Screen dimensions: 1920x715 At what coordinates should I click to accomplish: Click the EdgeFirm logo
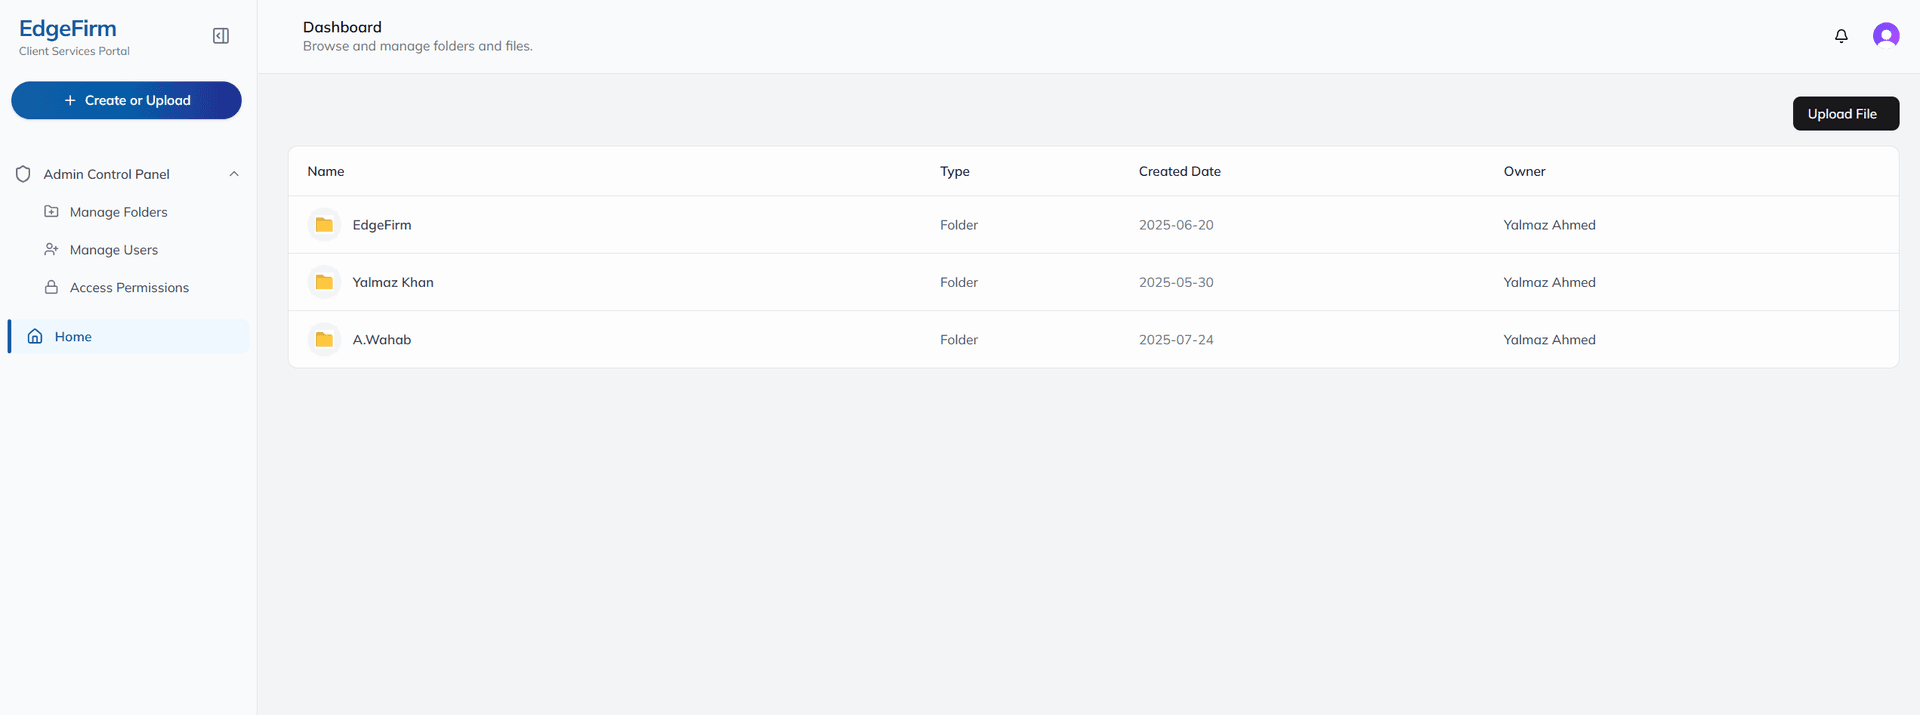(68, 29)
